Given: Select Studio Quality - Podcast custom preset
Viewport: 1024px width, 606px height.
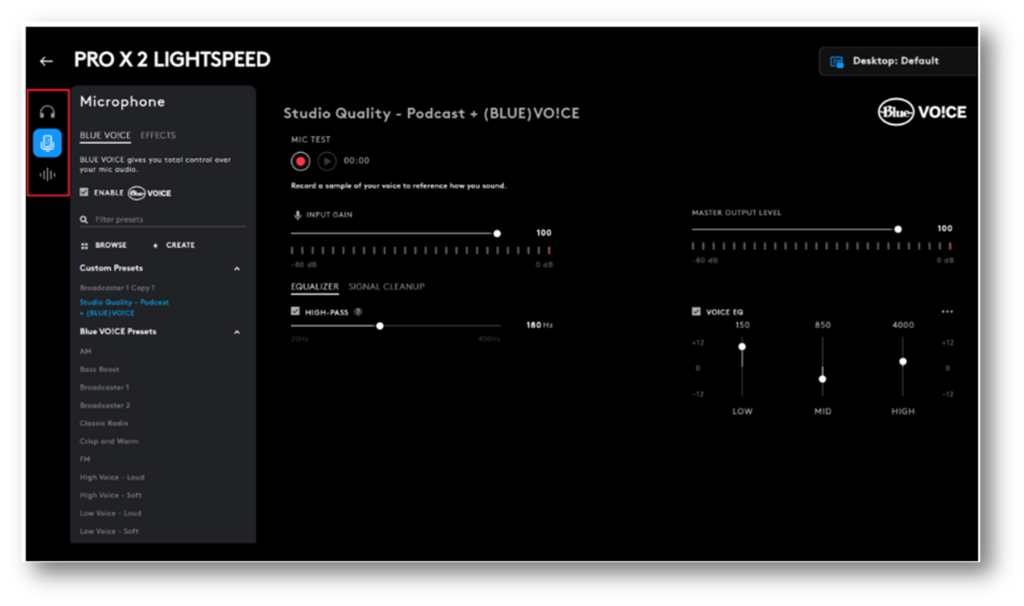Looking at the screenshot, I should (124, 308).
